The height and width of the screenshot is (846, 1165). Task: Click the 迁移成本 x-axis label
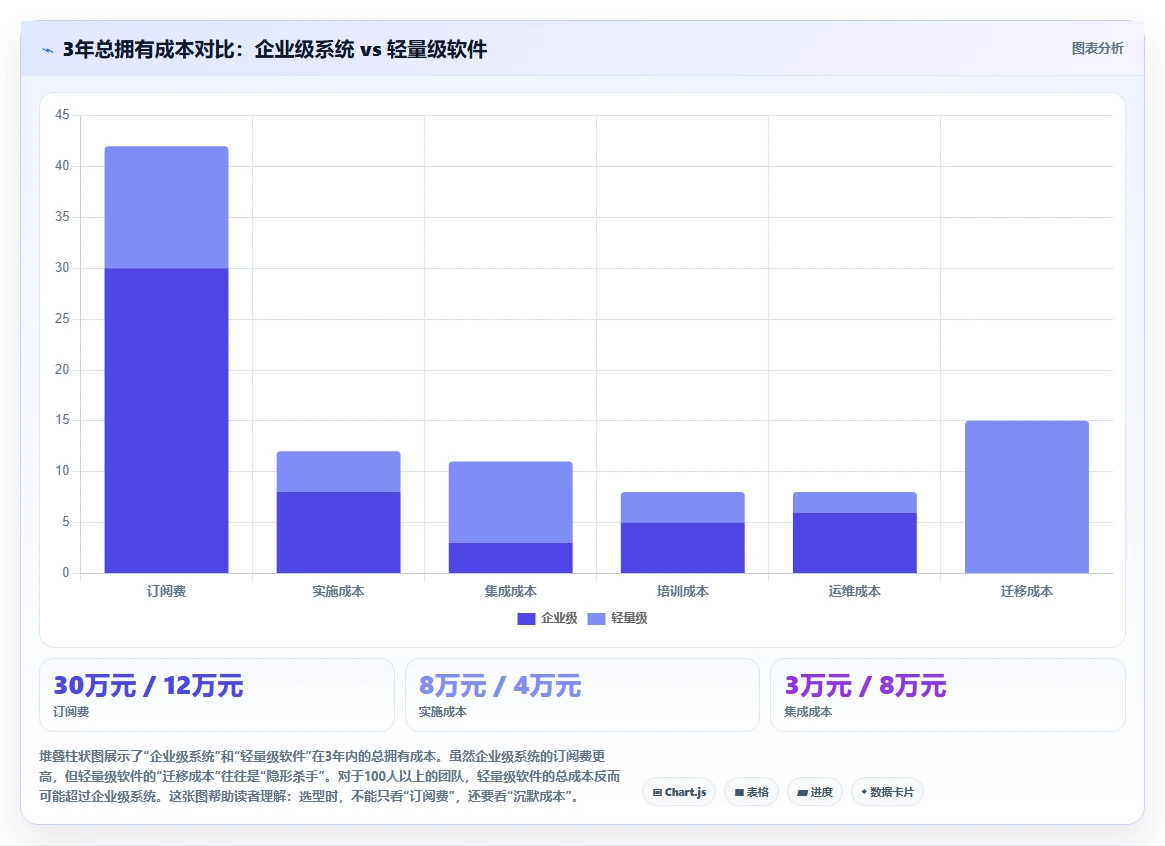coord(1027,591)
